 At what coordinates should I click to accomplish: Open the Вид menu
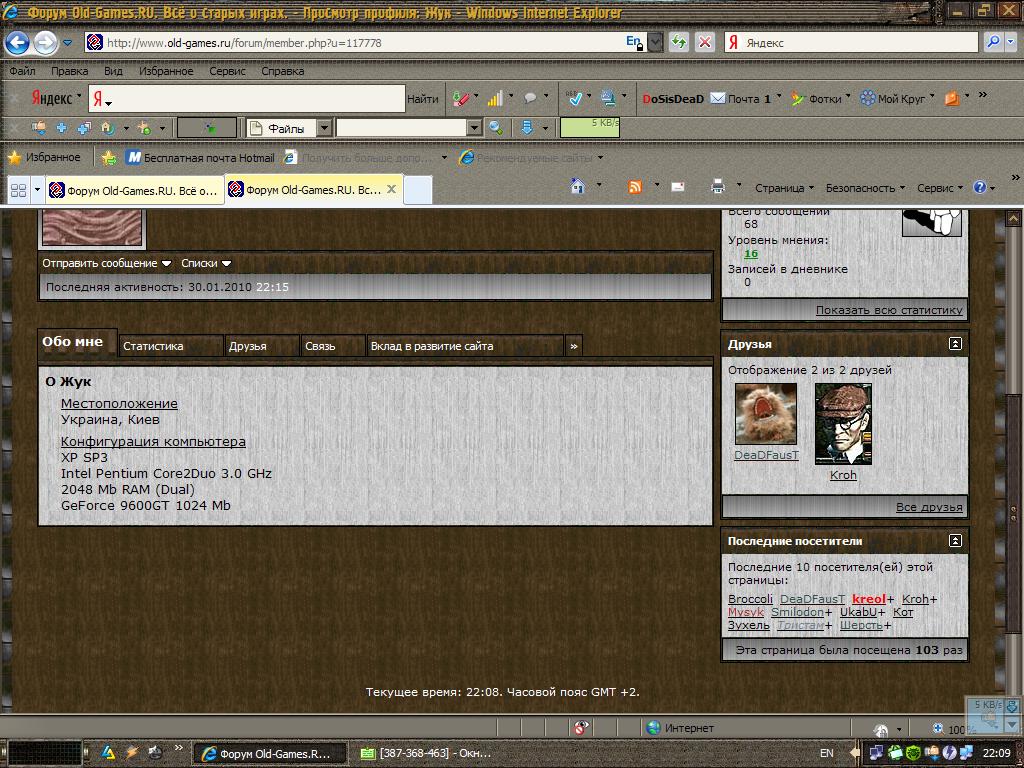click(113, 71)
